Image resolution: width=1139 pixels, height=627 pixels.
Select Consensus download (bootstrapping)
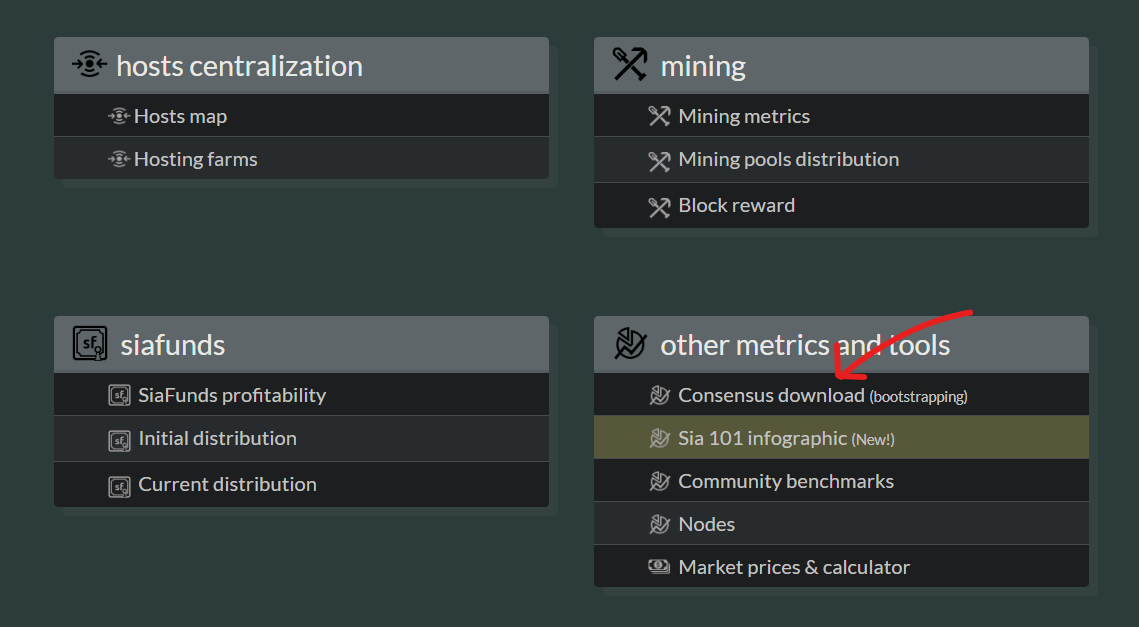point(841,395)
